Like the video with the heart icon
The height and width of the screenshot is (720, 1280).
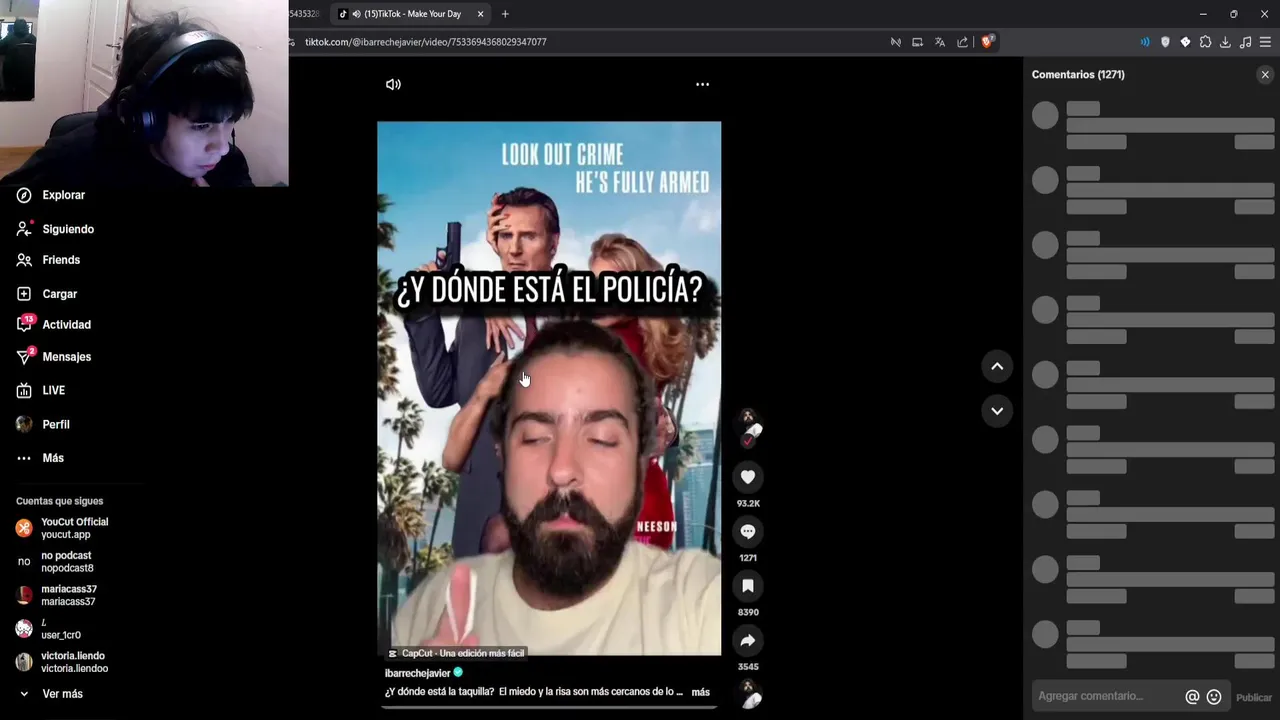748,477
